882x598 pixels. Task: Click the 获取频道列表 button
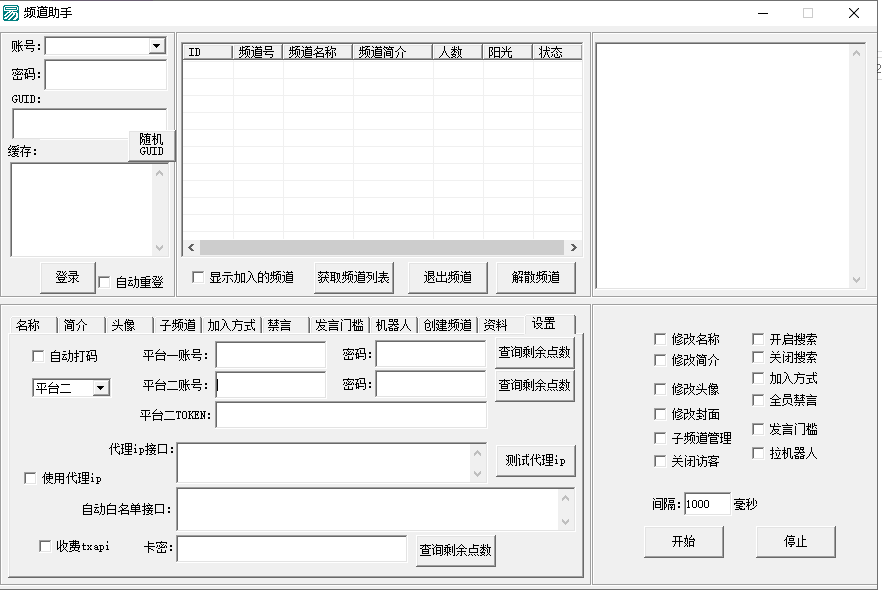(x=354, y=277)
